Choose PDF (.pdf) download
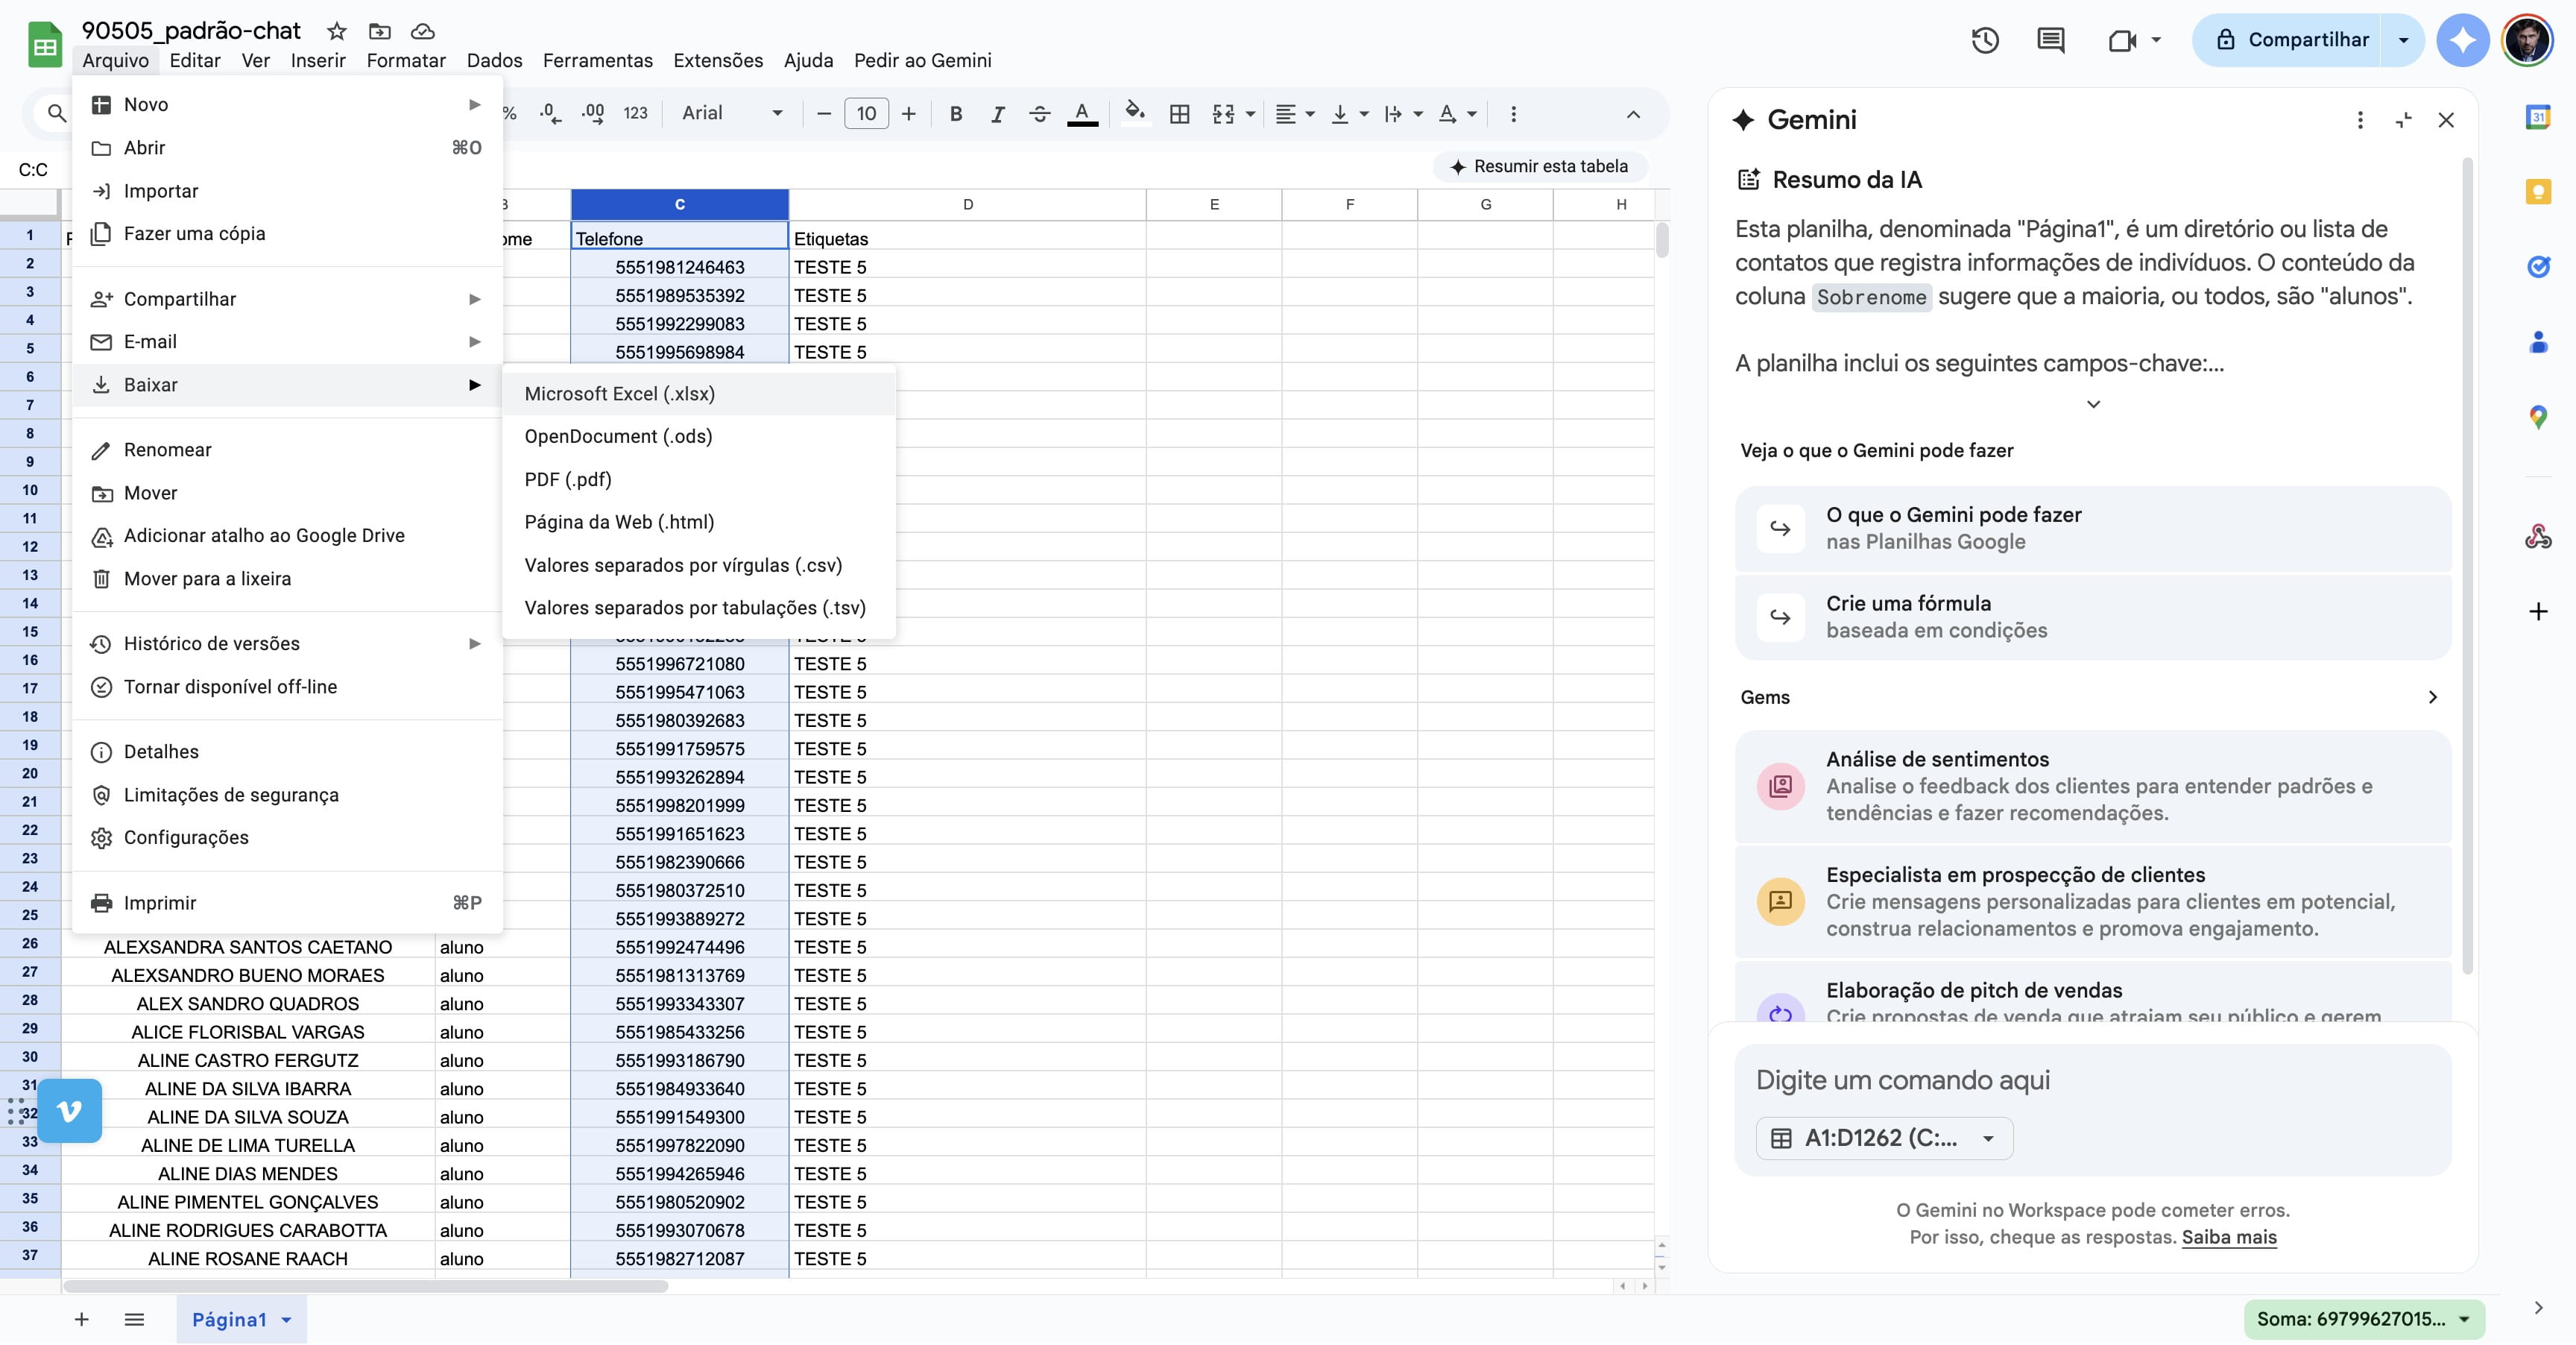Image resolution: width=2576 pixels, height=1345 pixels. coord(698,479)
